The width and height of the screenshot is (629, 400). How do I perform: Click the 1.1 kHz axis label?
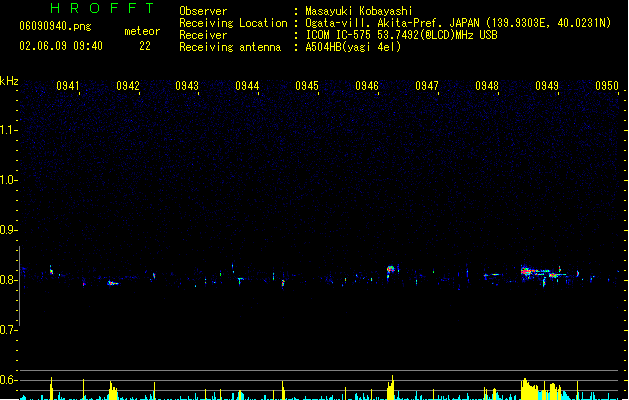click(8, 130)
